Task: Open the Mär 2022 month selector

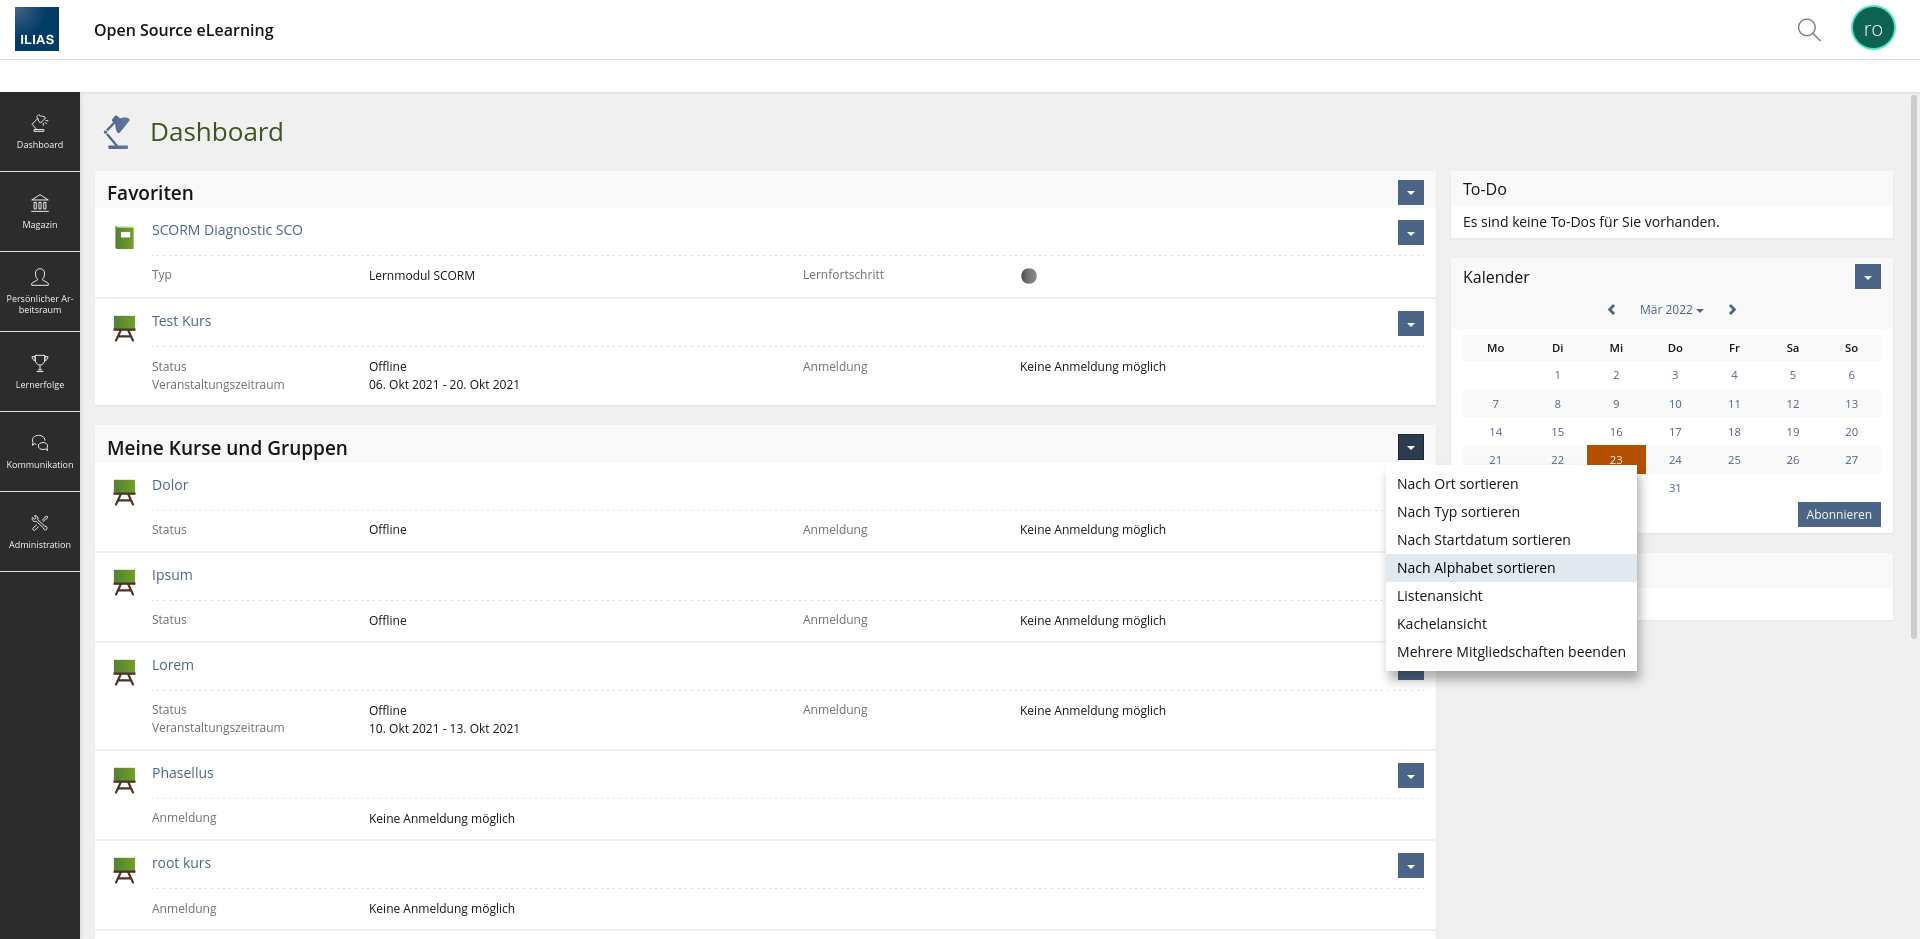Action: pyautogui.click(x=1671, y=310)
